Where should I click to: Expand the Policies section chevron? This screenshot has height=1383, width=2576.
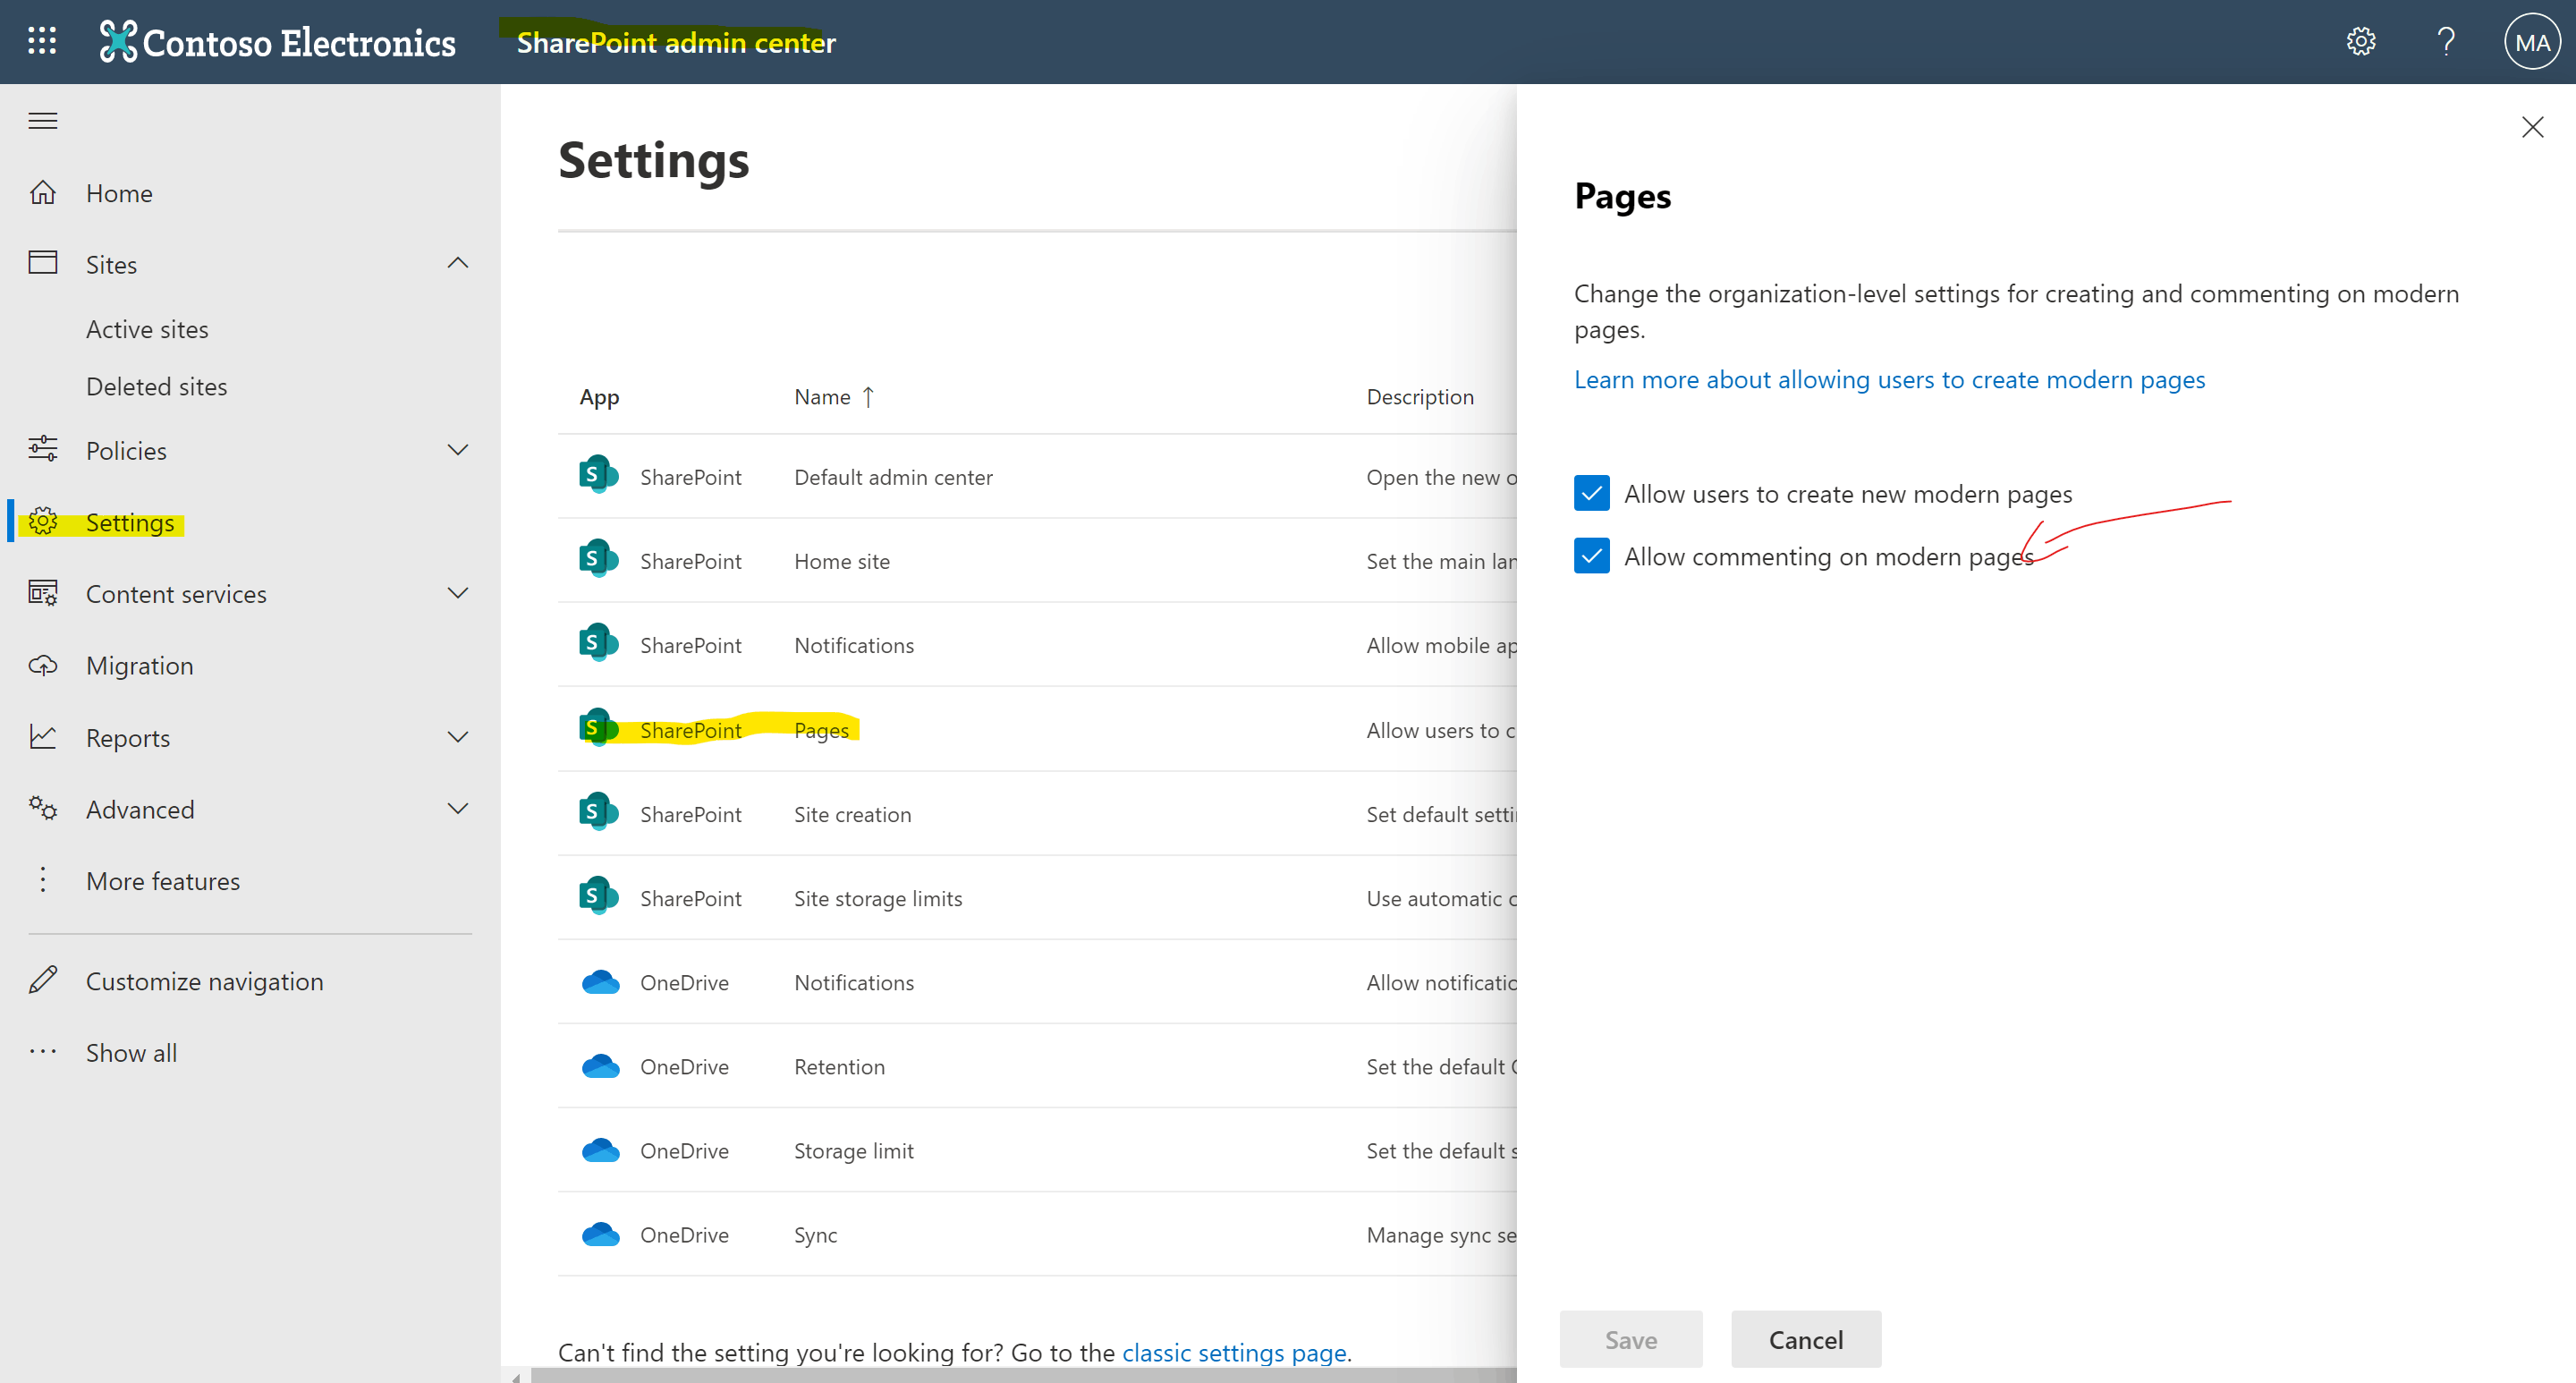point(457,450)
